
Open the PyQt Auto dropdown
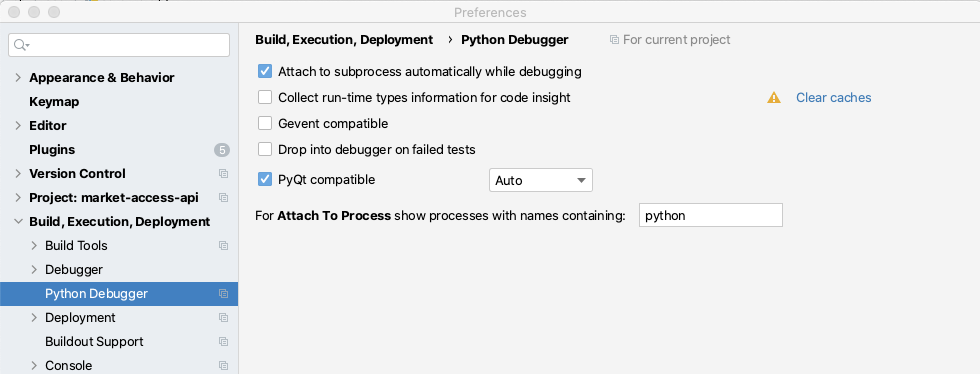(x=541, y=180)
